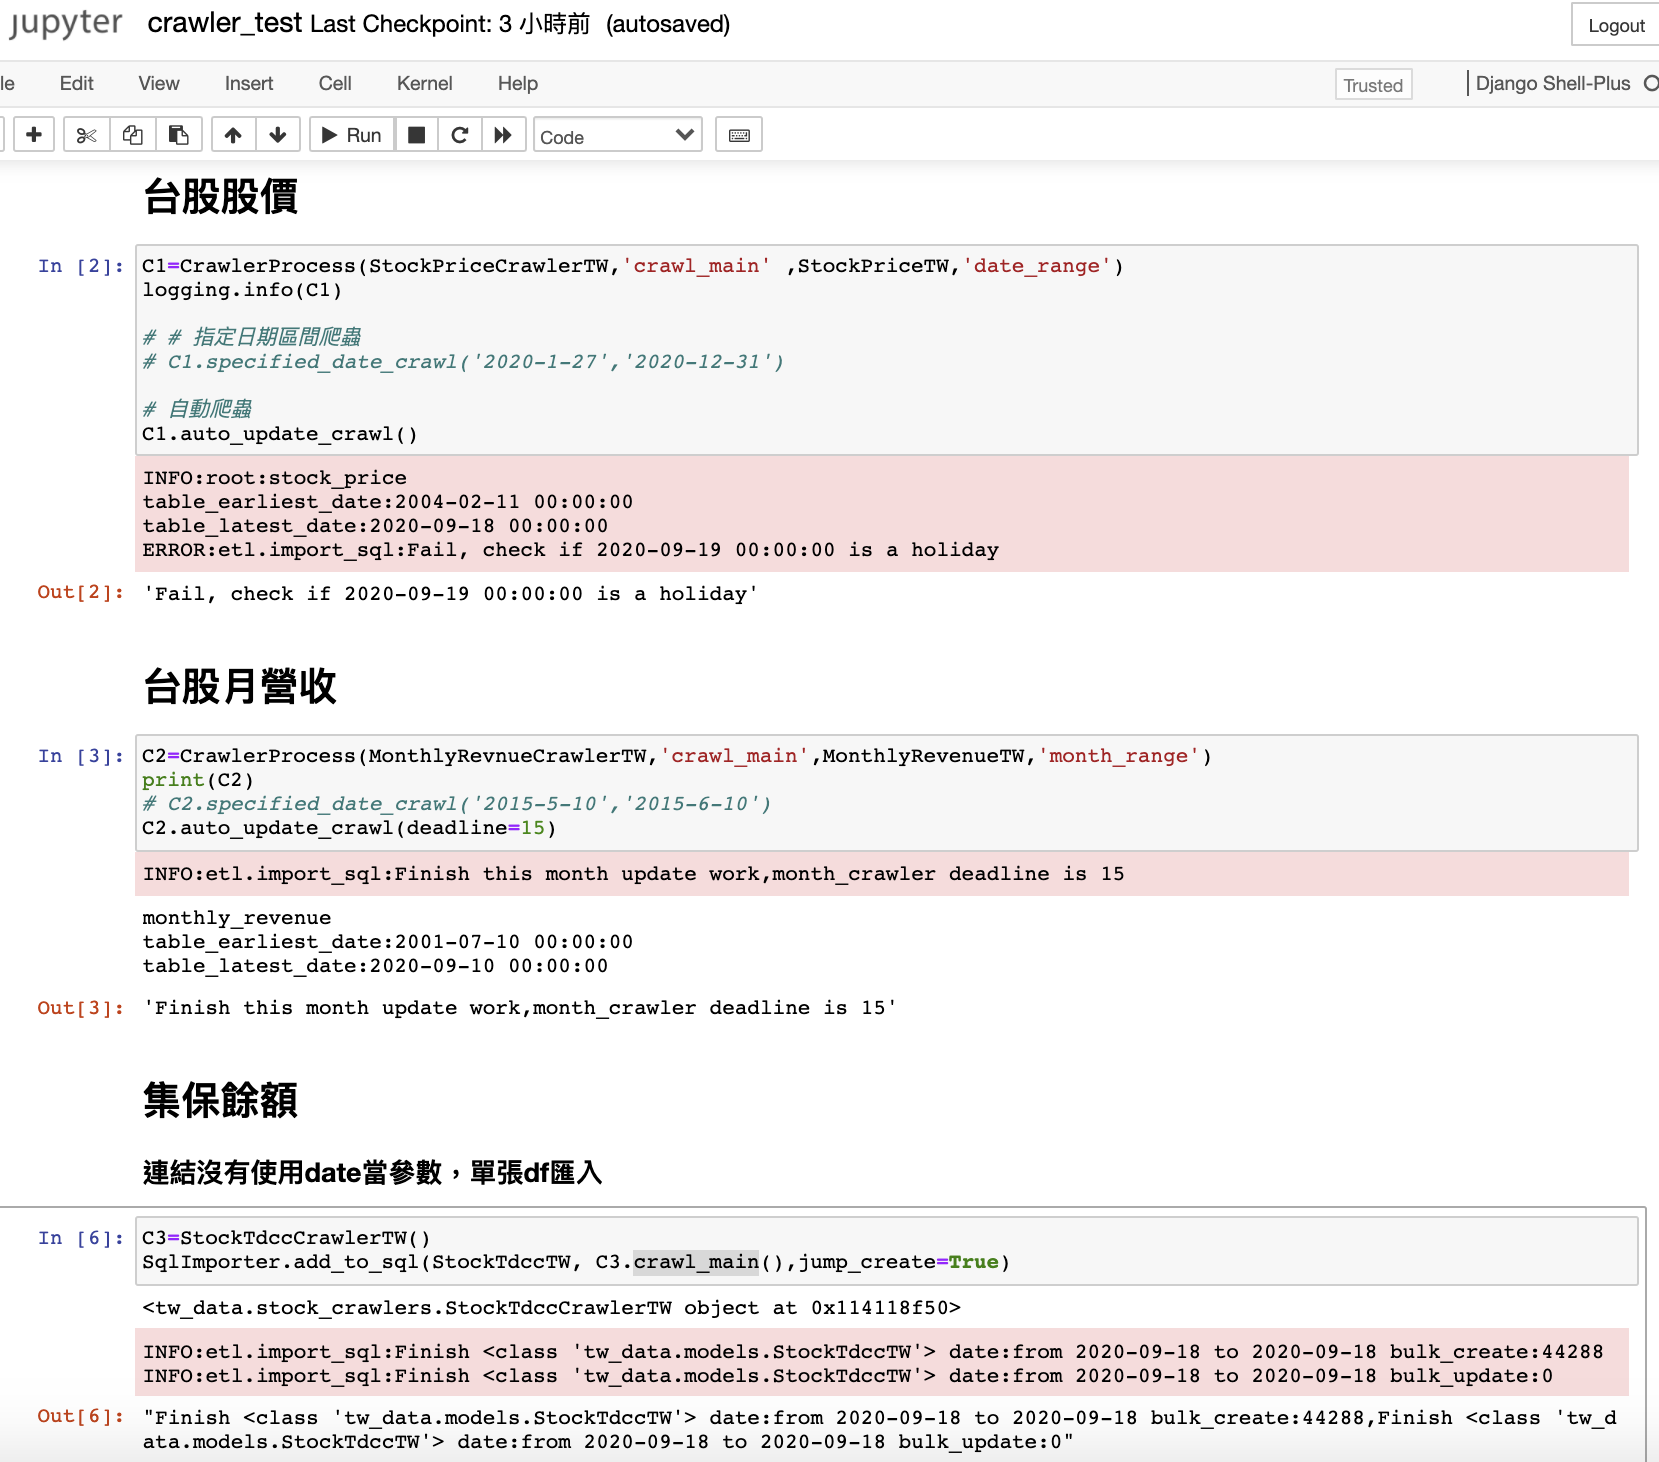This screenshot has height=1462, width=1659.
Task: Move the selected cell down
Action: coord(278,134)
